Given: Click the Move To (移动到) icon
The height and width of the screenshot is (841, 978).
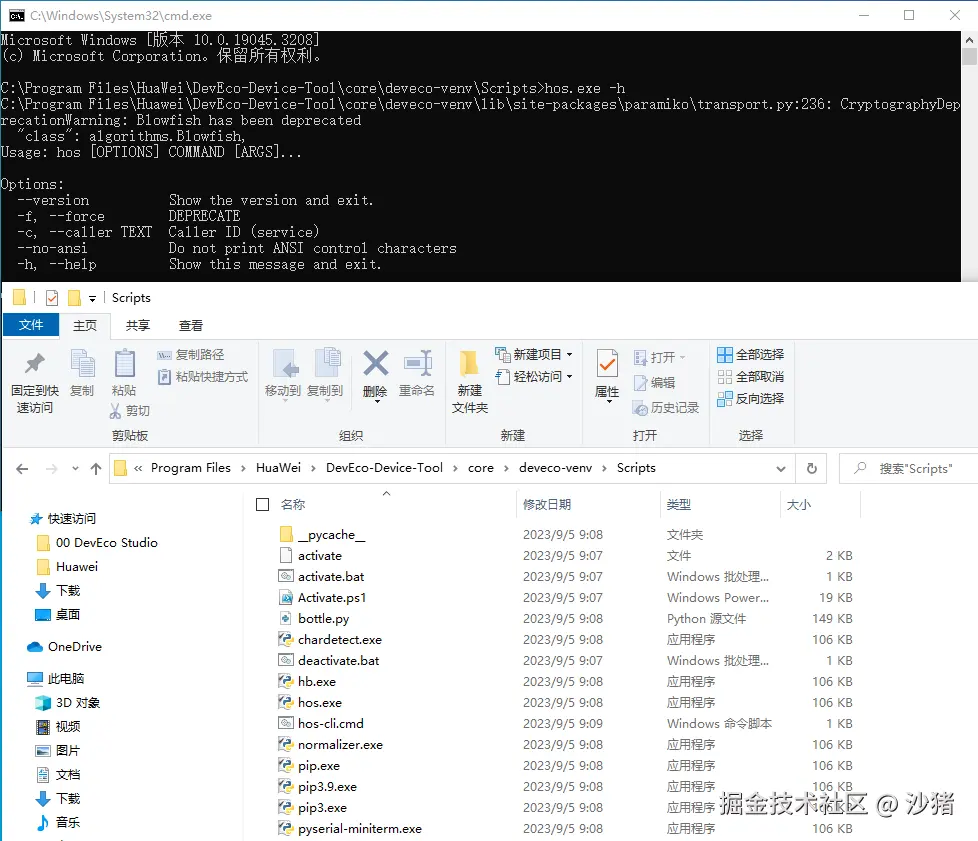Looking at the screenshot, I should [x=286, y=363].
